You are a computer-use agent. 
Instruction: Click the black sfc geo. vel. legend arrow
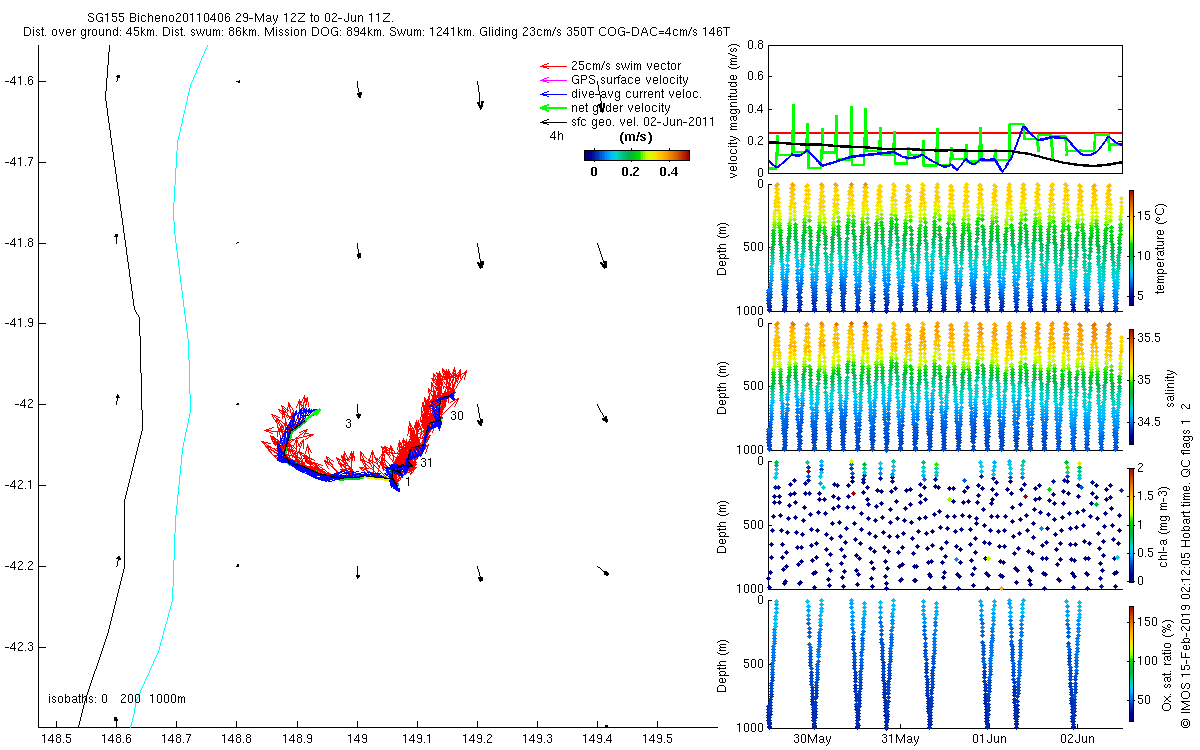point(553,121)
